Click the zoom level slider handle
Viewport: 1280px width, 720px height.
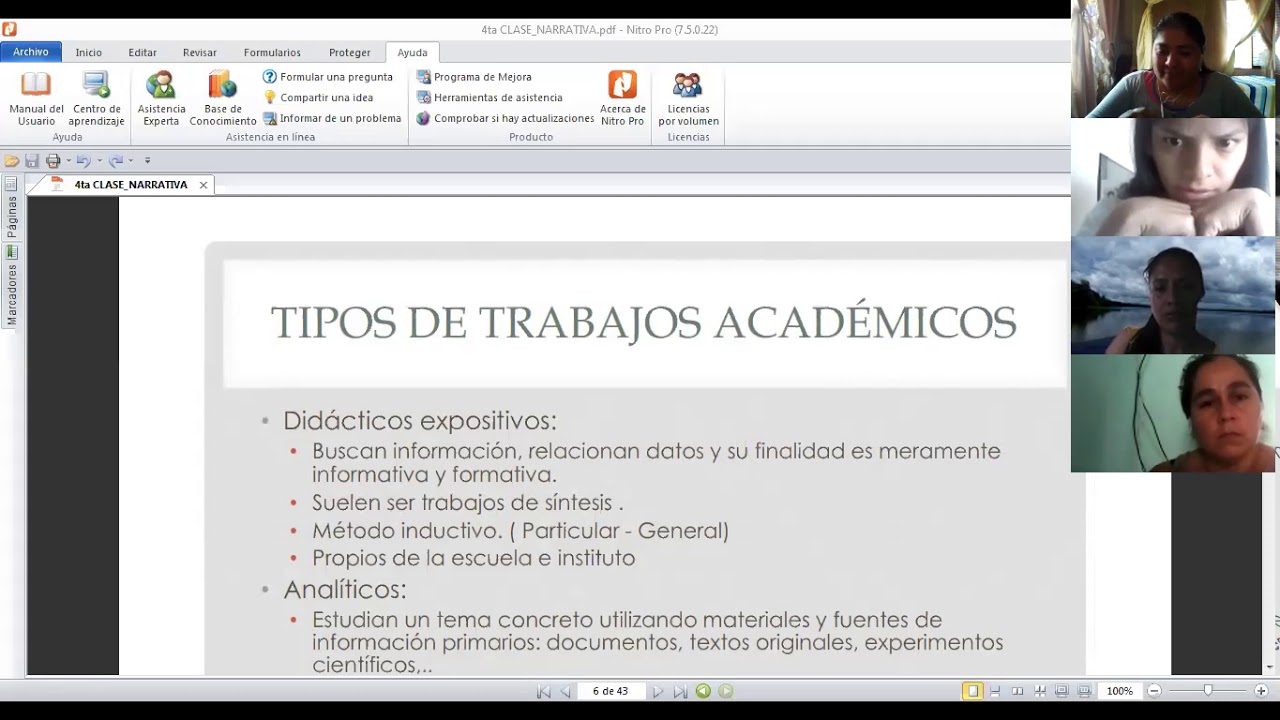tap(1208, 691)
